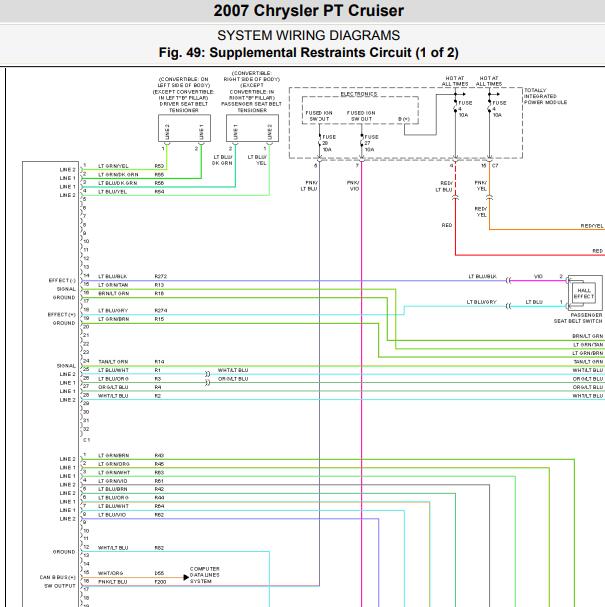605x607 pixels.
Task: Click the 'PASSENGER SEAT BELT TENSIONER' label
Action: (x=252, y=107)
